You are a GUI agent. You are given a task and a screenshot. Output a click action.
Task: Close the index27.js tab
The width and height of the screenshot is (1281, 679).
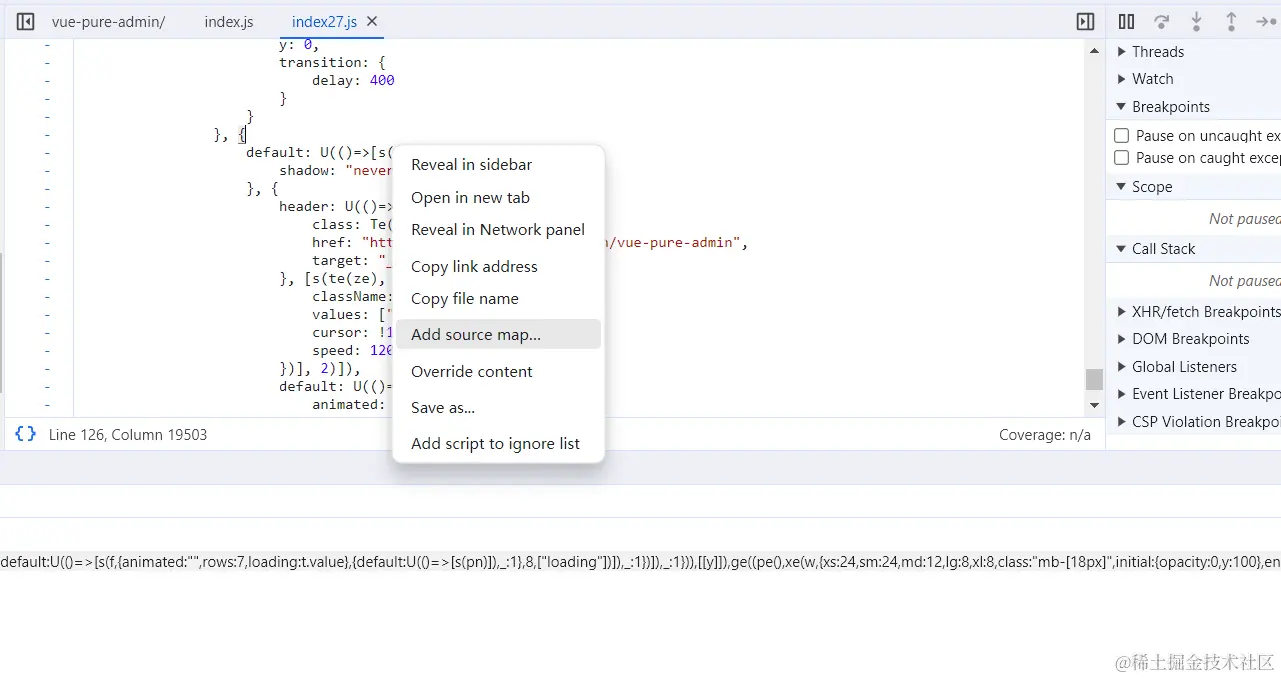[372, 21]
